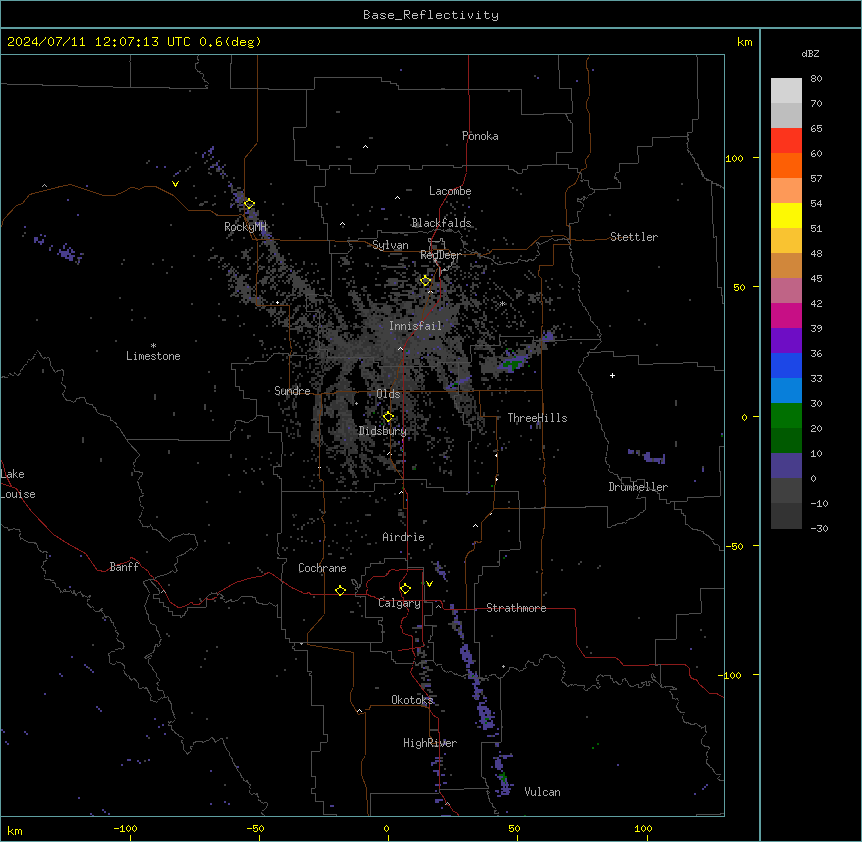862x842 pixels.
Task: Click the Lake Louise label
Action: [18, 484]
